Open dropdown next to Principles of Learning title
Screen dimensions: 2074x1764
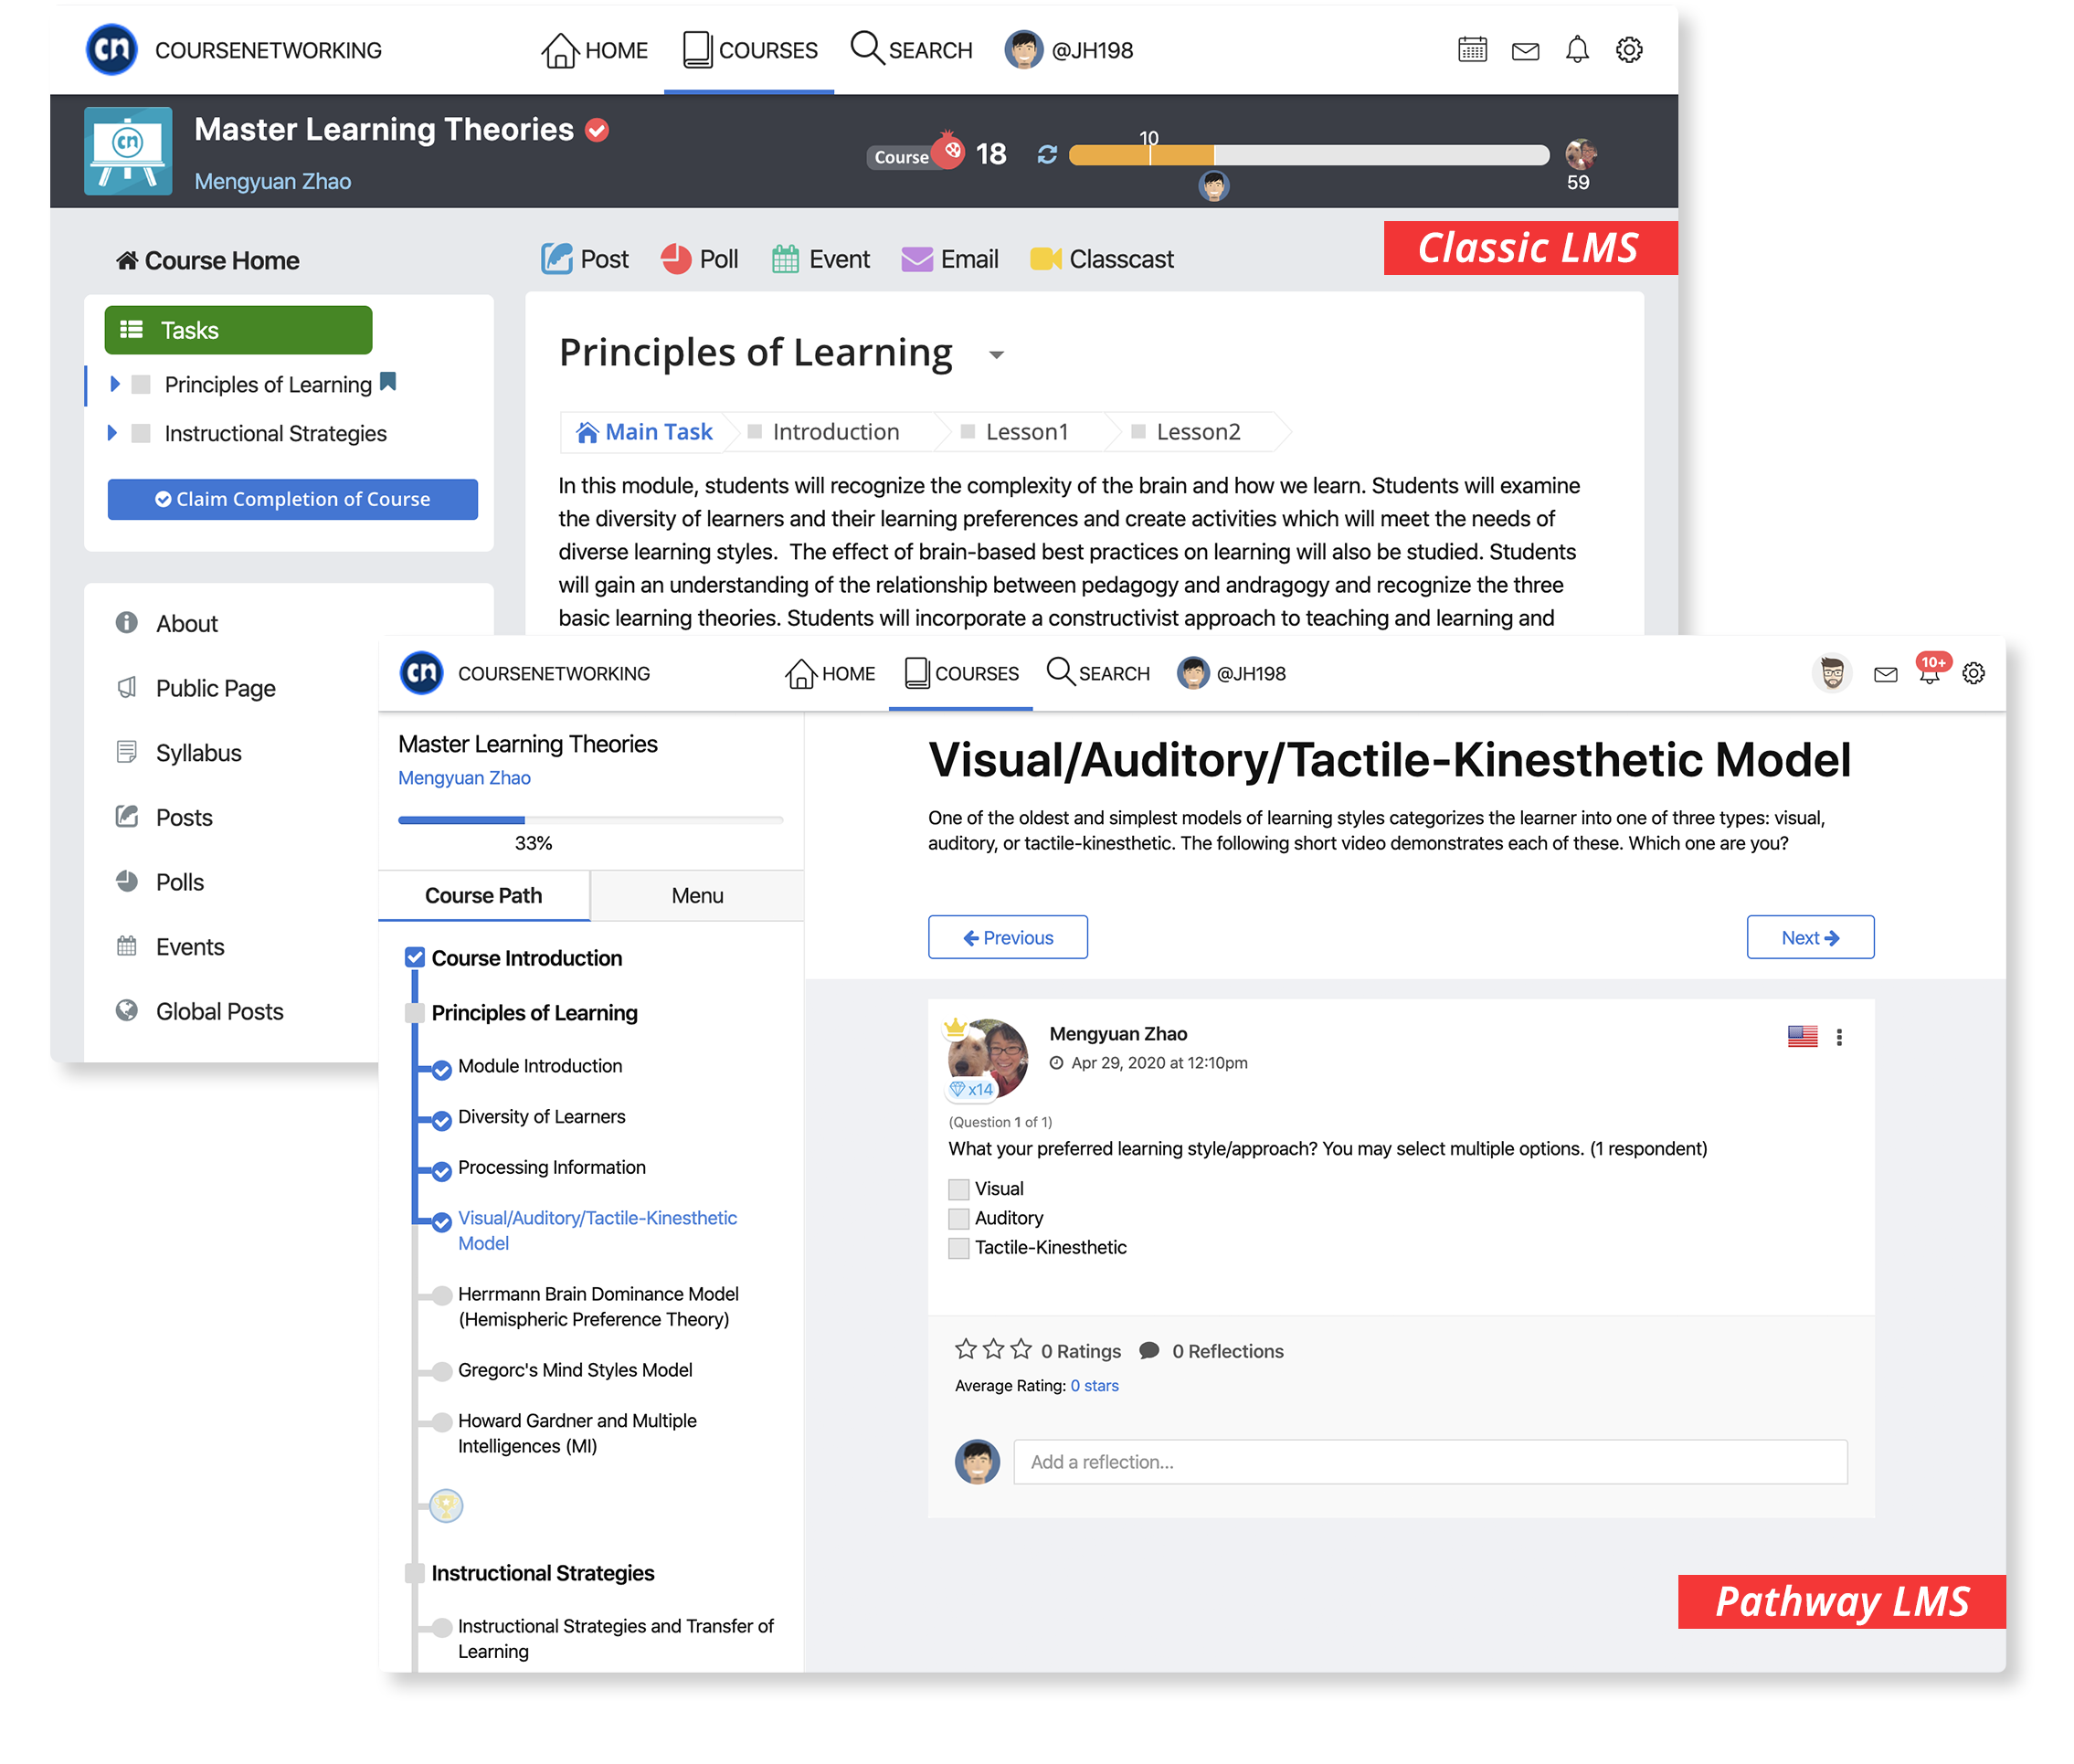pyautogui.click(x=995, y=355)
